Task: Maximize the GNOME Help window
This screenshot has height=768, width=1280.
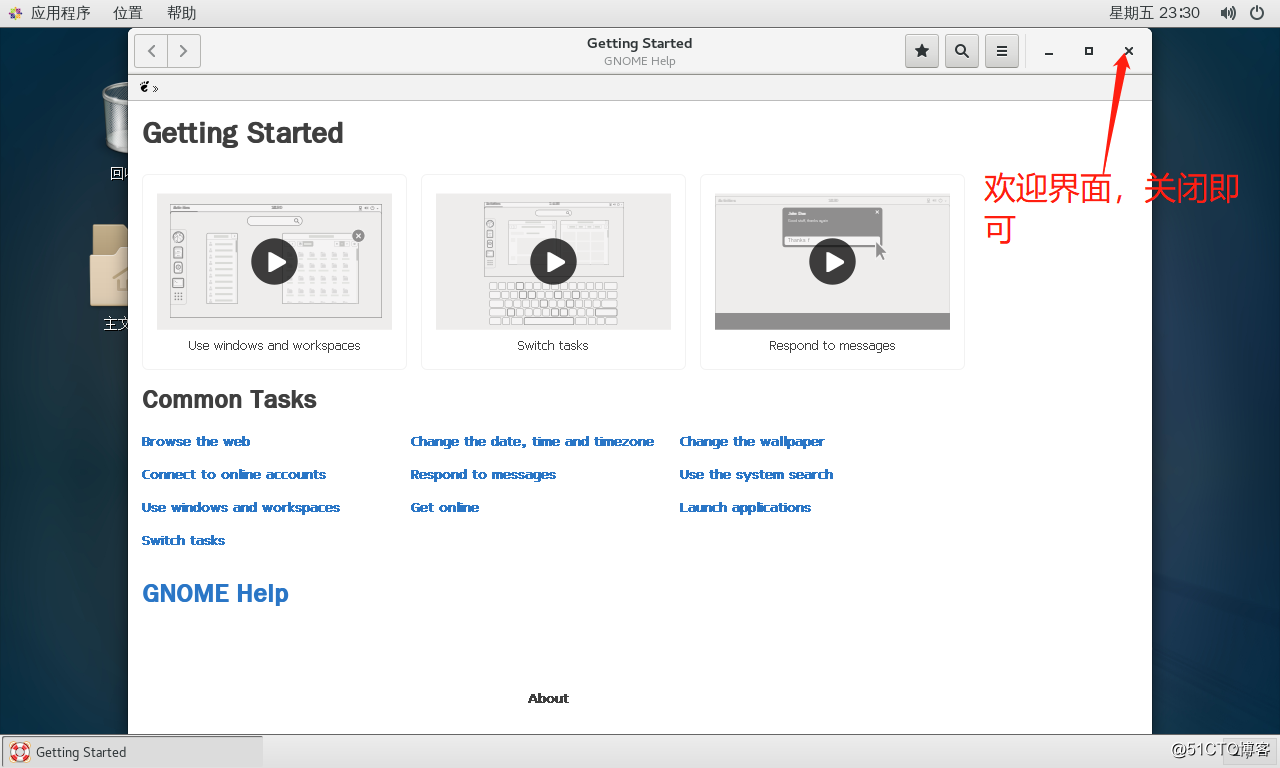Action: coord(1089,51)
